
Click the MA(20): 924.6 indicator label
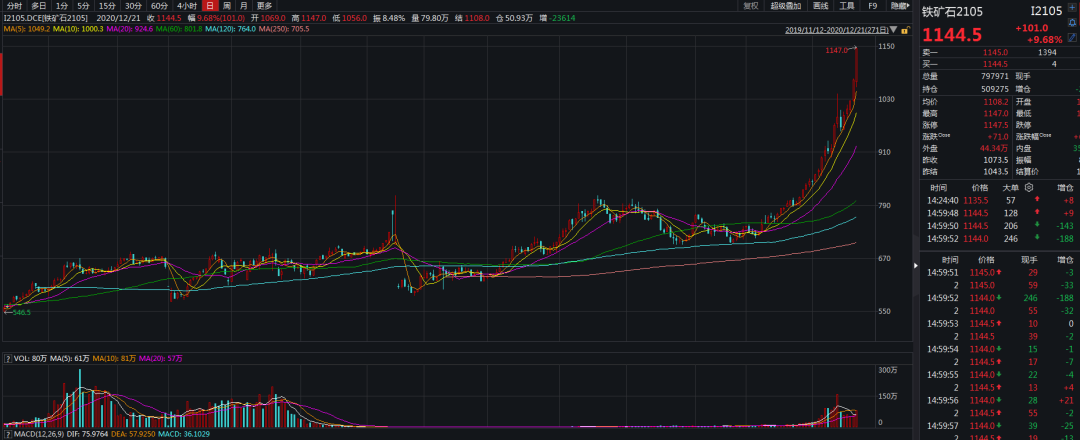(x=129, y=29)
